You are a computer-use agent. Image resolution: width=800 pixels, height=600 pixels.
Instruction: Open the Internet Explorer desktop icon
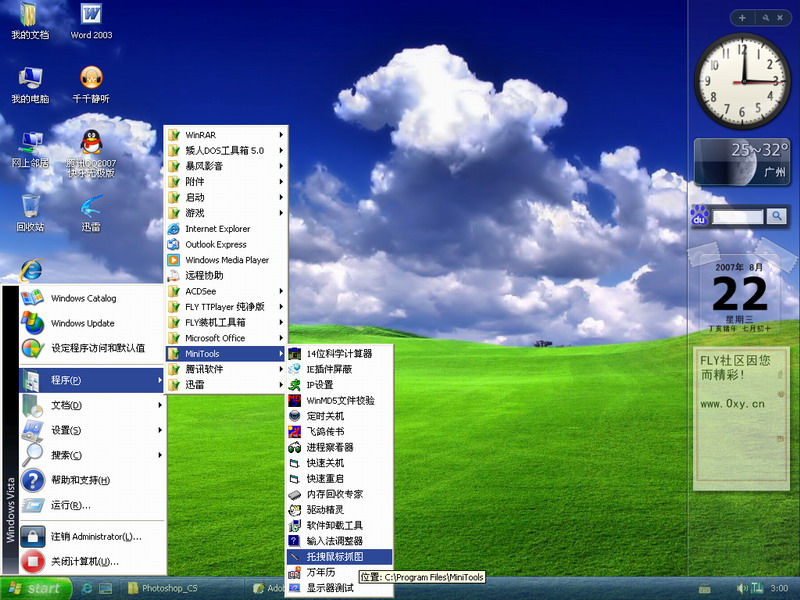tap(31, 269)
